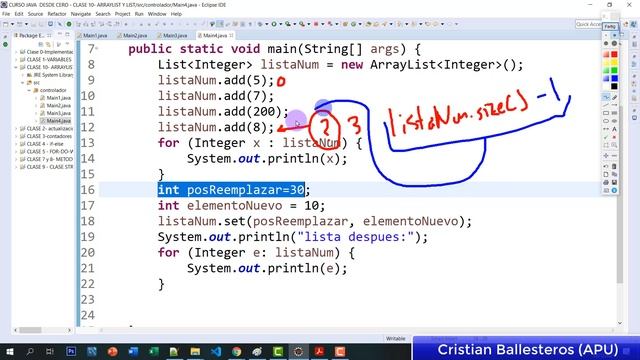Click the save disk icon in drawing palette
640x360 pixels.
pos(614,182)
